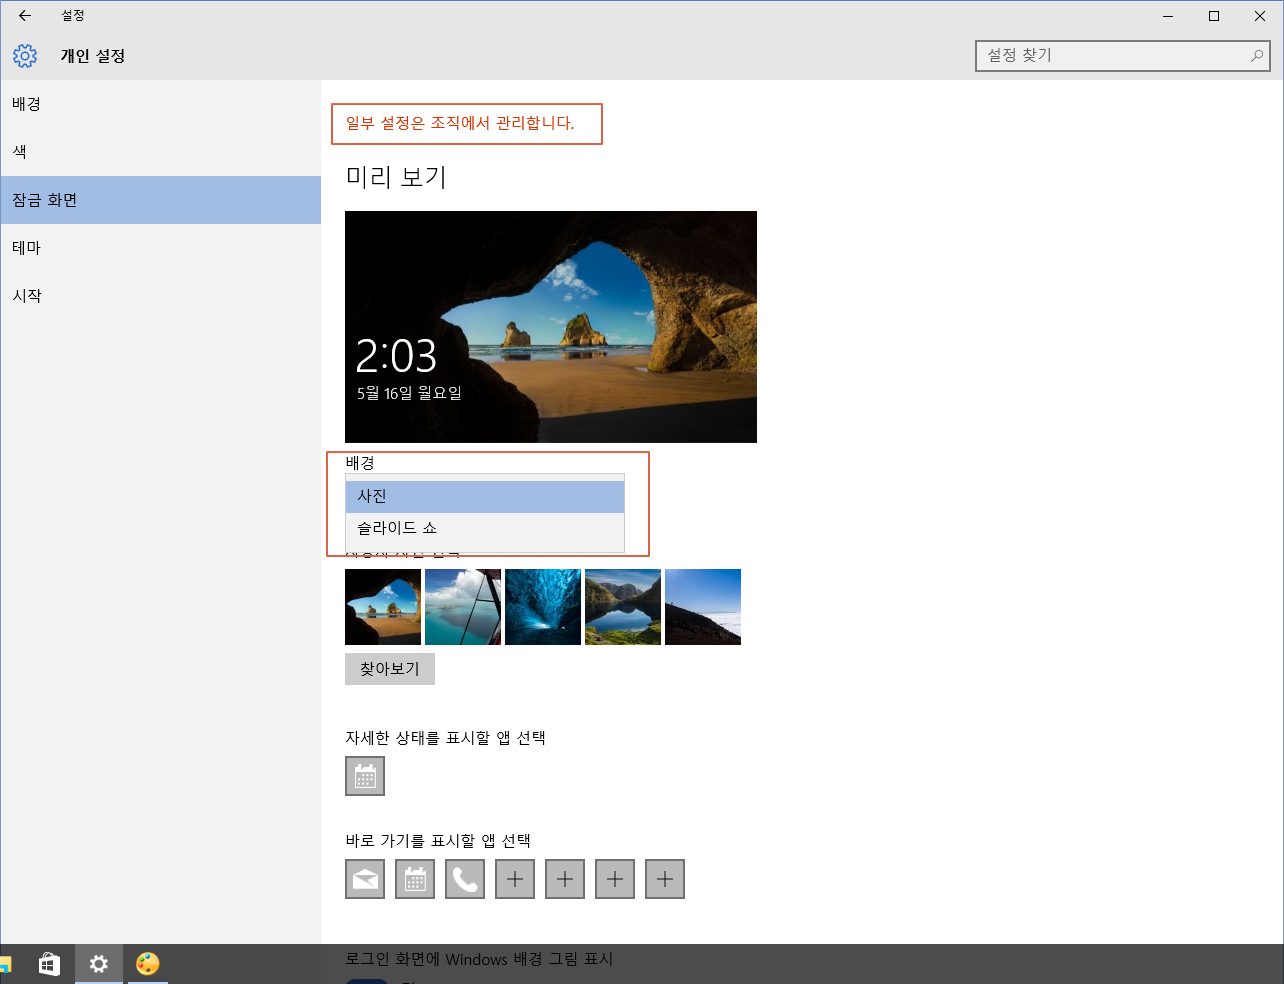Pick the blue ice cave thumbnail
This screenshot has height=984, width=1284.
tap(543, 607)
